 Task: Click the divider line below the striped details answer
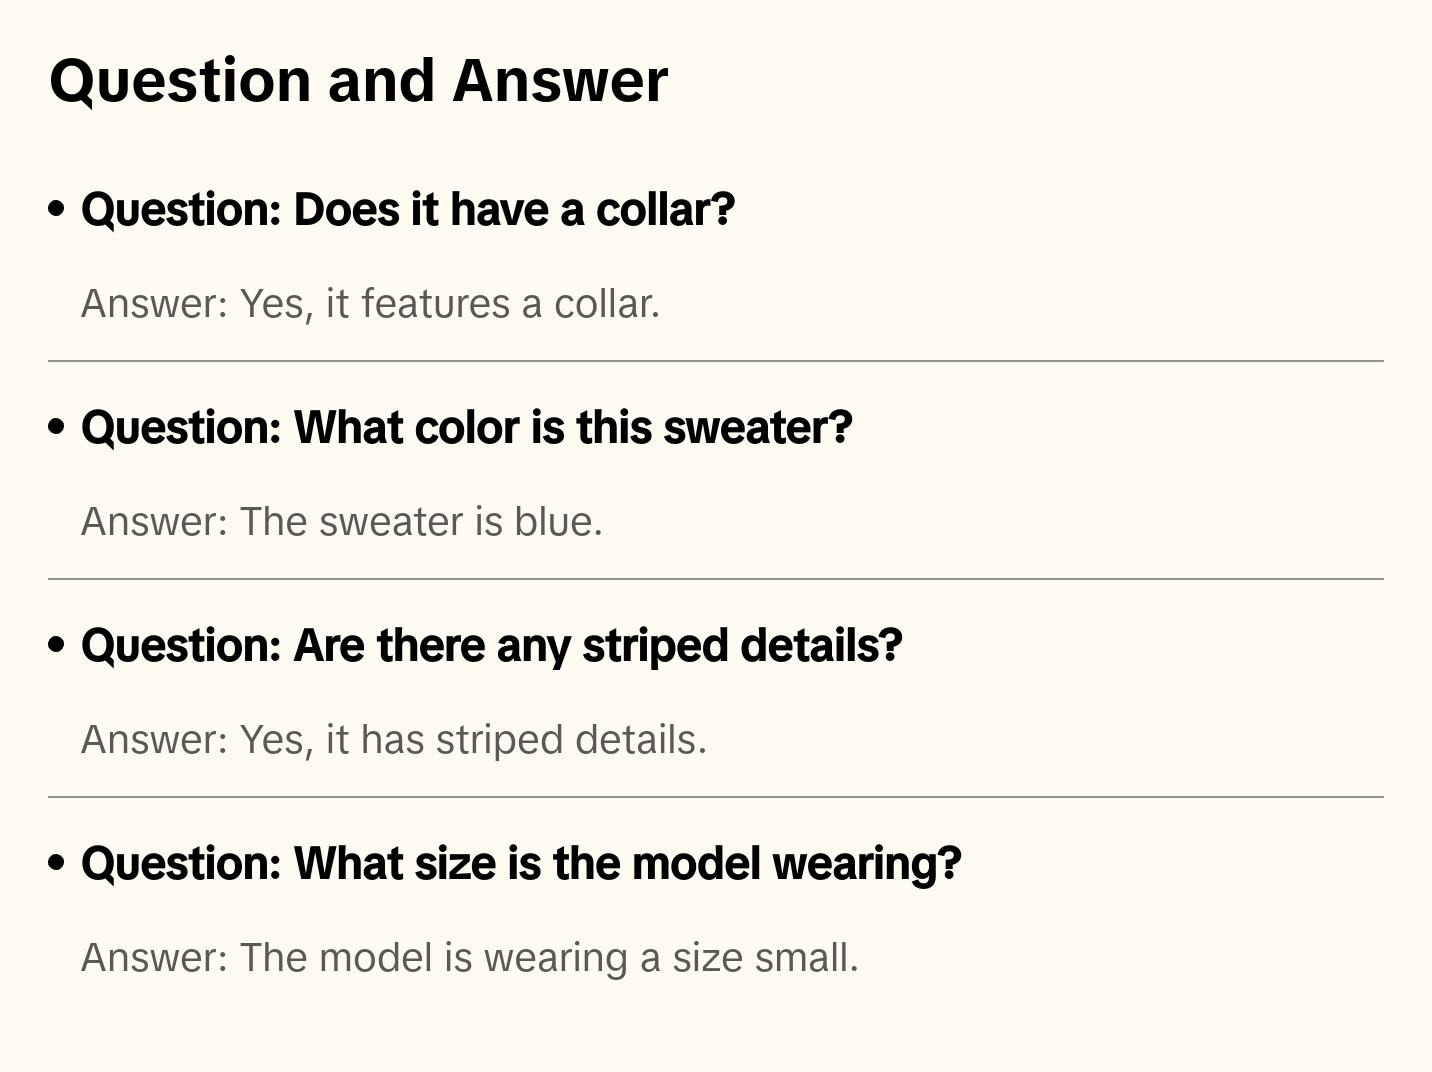[716, 797]
